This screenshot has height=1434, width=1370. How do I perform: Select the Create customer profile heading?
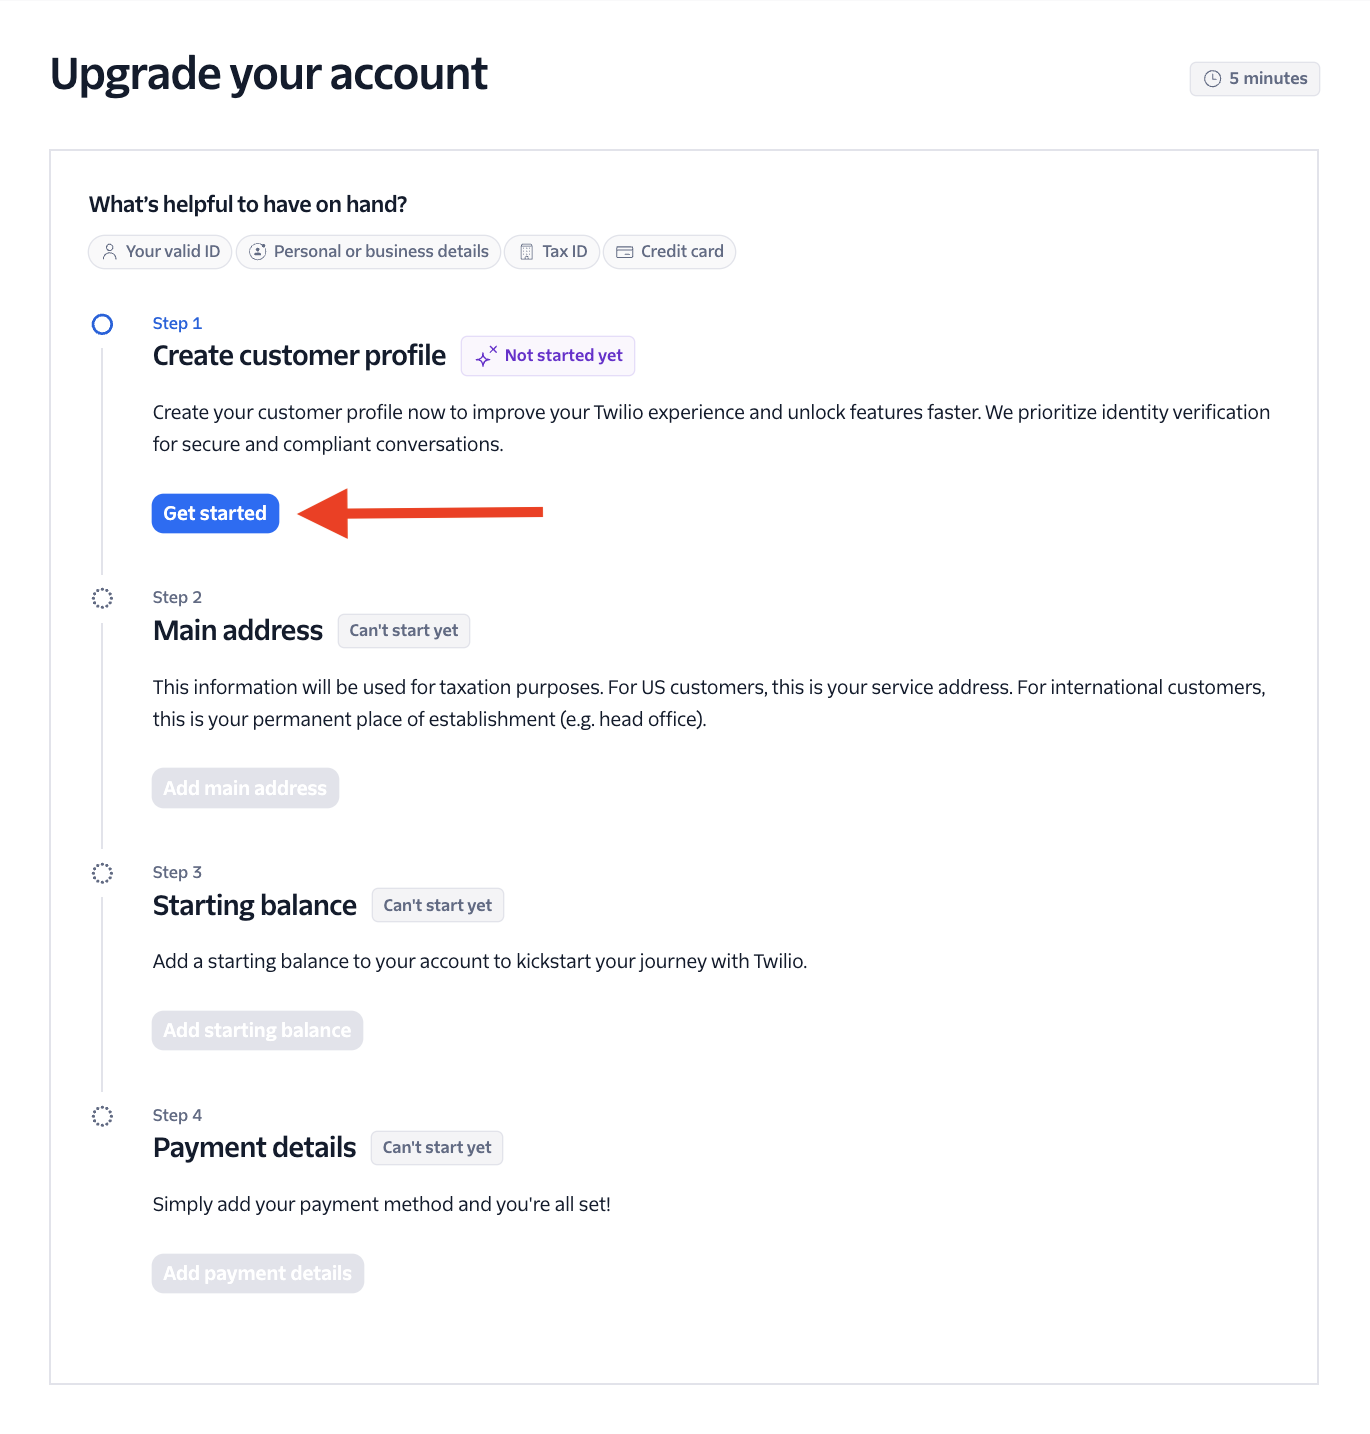pos(299,356)
